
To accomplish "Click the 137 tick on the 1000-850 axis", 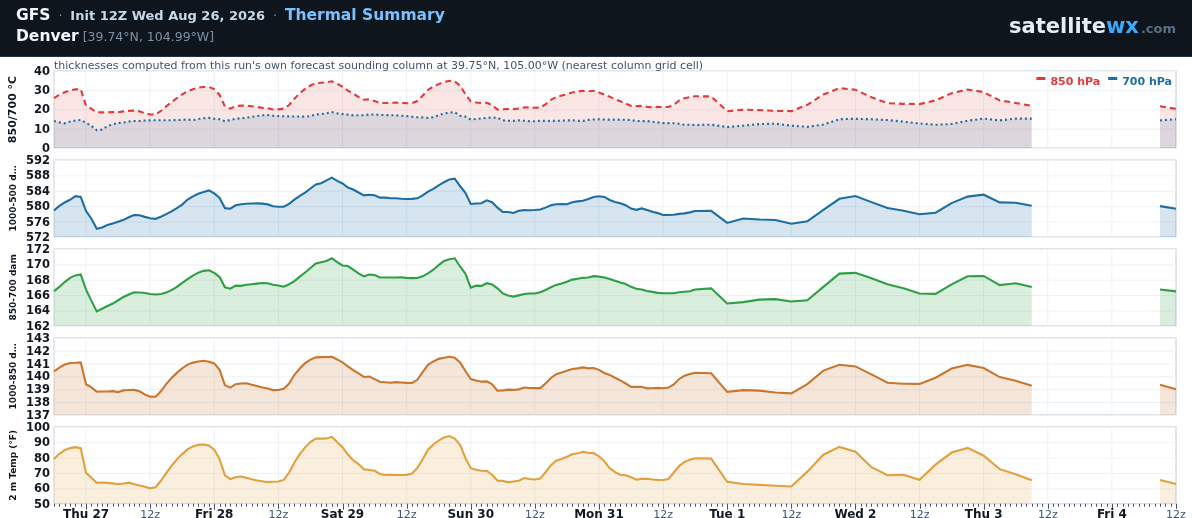I will click(40, 415).
